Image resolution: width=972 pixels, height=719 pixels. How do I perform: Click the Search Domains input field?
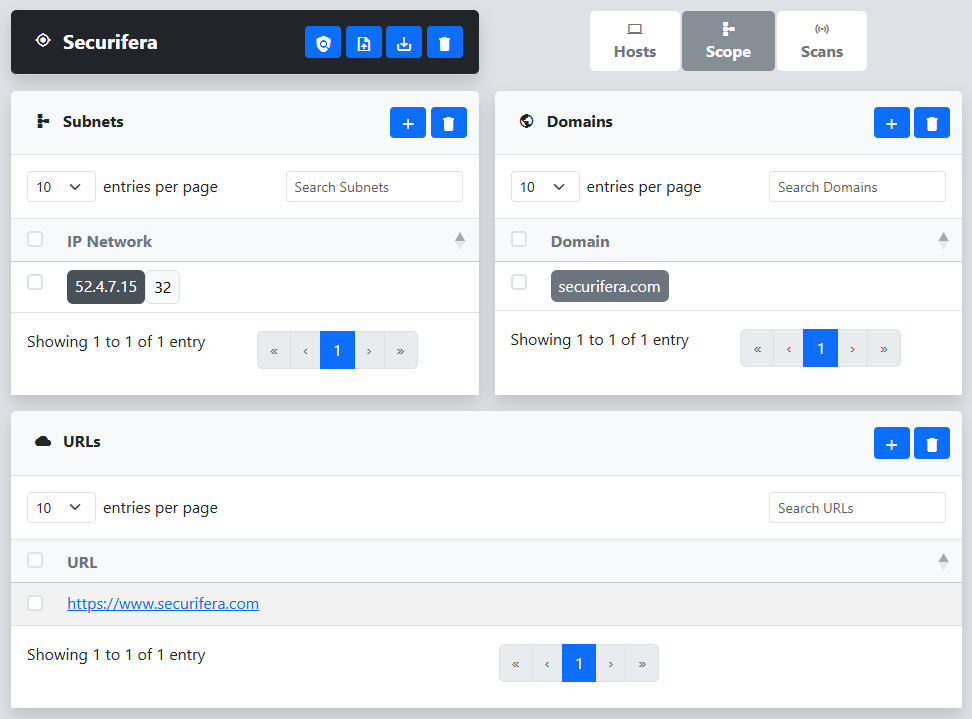coord(857,187)
